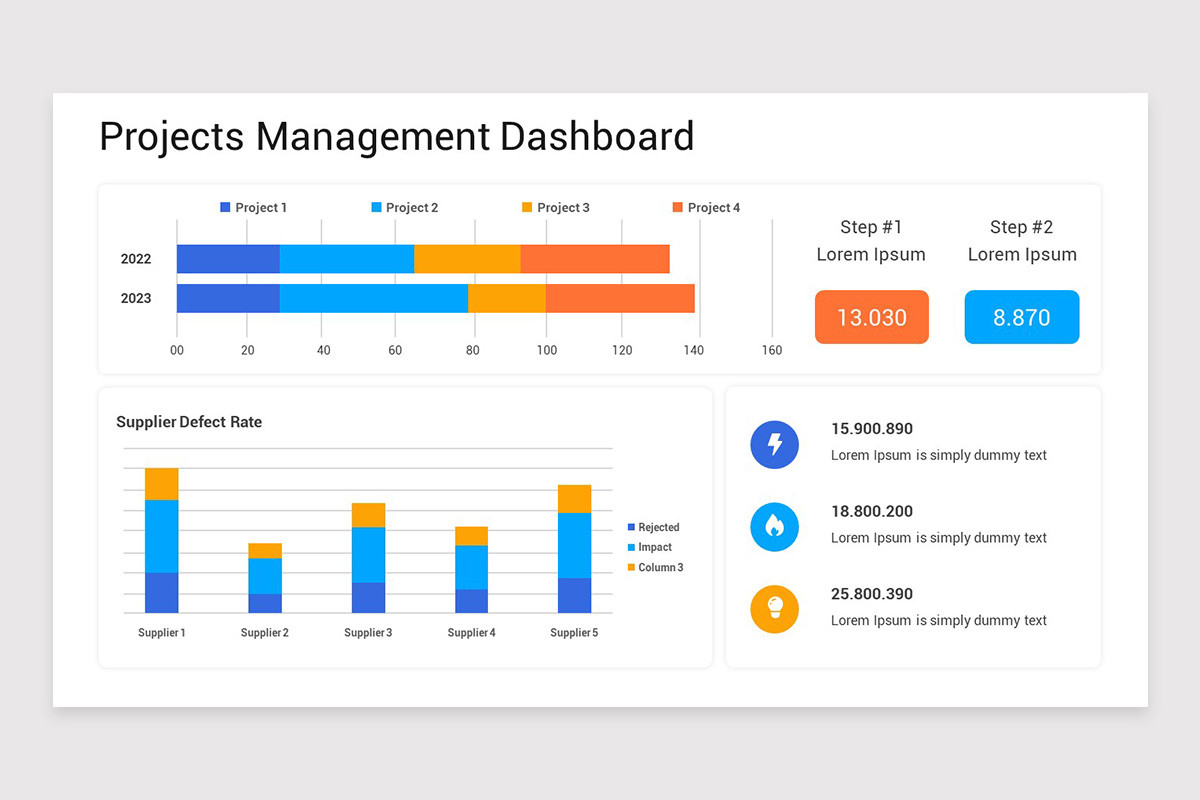
Task: Click the Rejected legend marker
Action: [x=631, y=527]
